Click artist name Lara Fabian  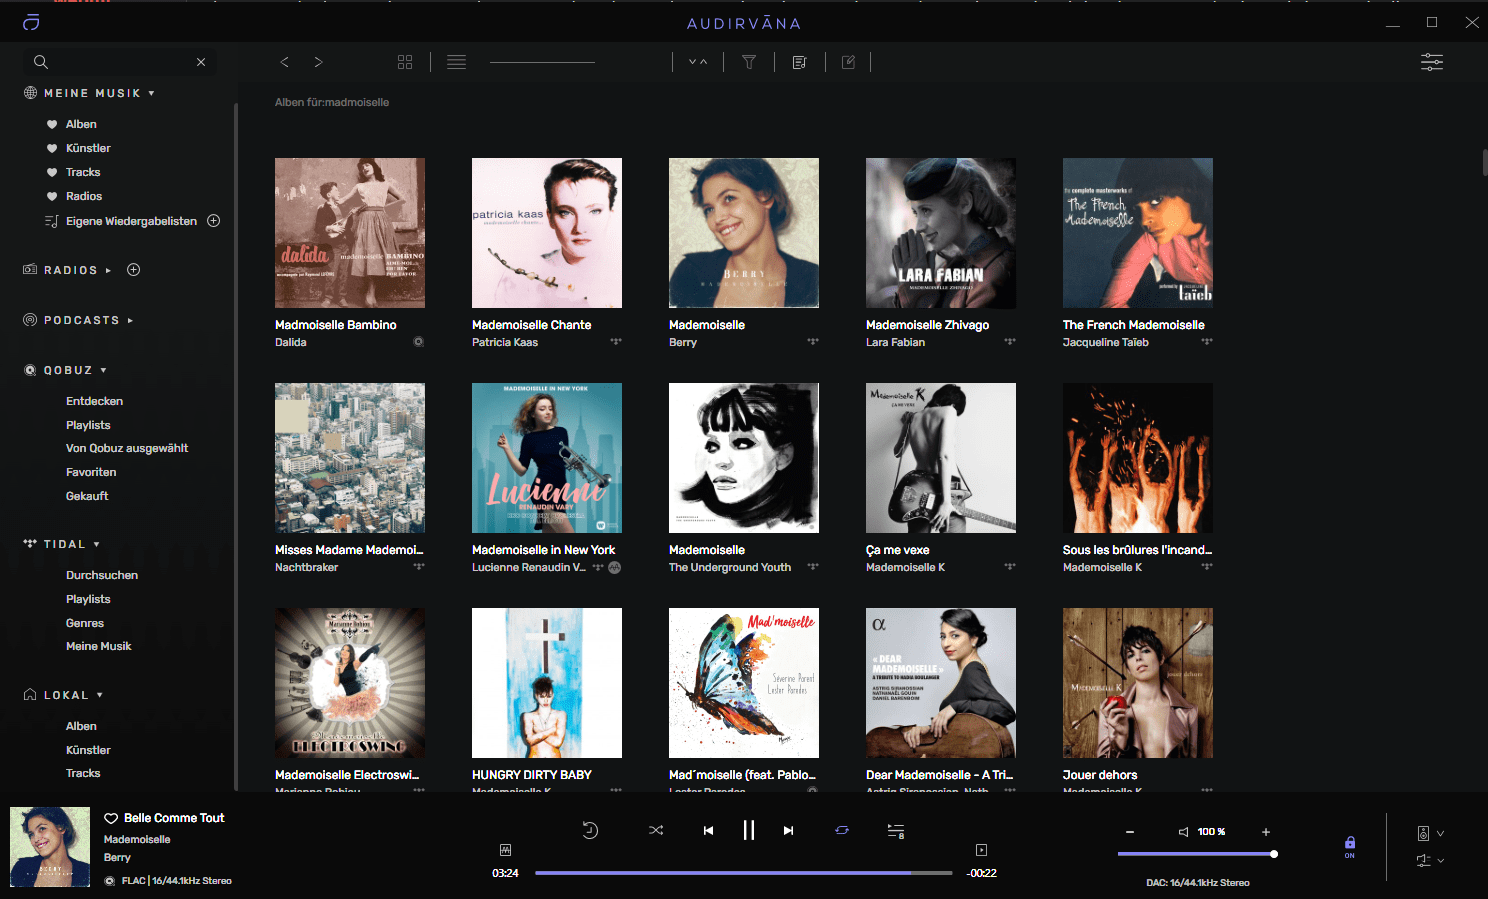click(895, 342)
